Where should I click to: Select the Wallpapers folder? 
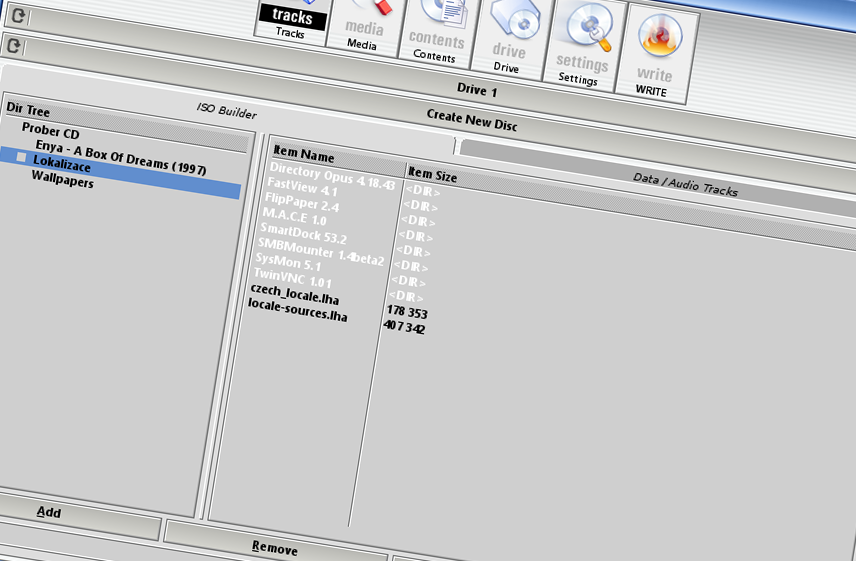(62, 179)
